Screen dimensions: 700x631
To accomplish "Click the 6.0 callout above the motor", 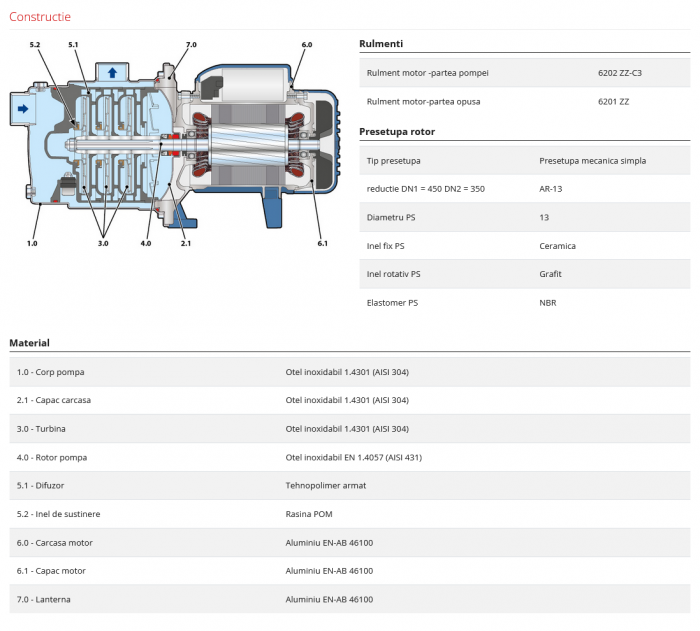I will pyautogui.click(x=307, y=45).
